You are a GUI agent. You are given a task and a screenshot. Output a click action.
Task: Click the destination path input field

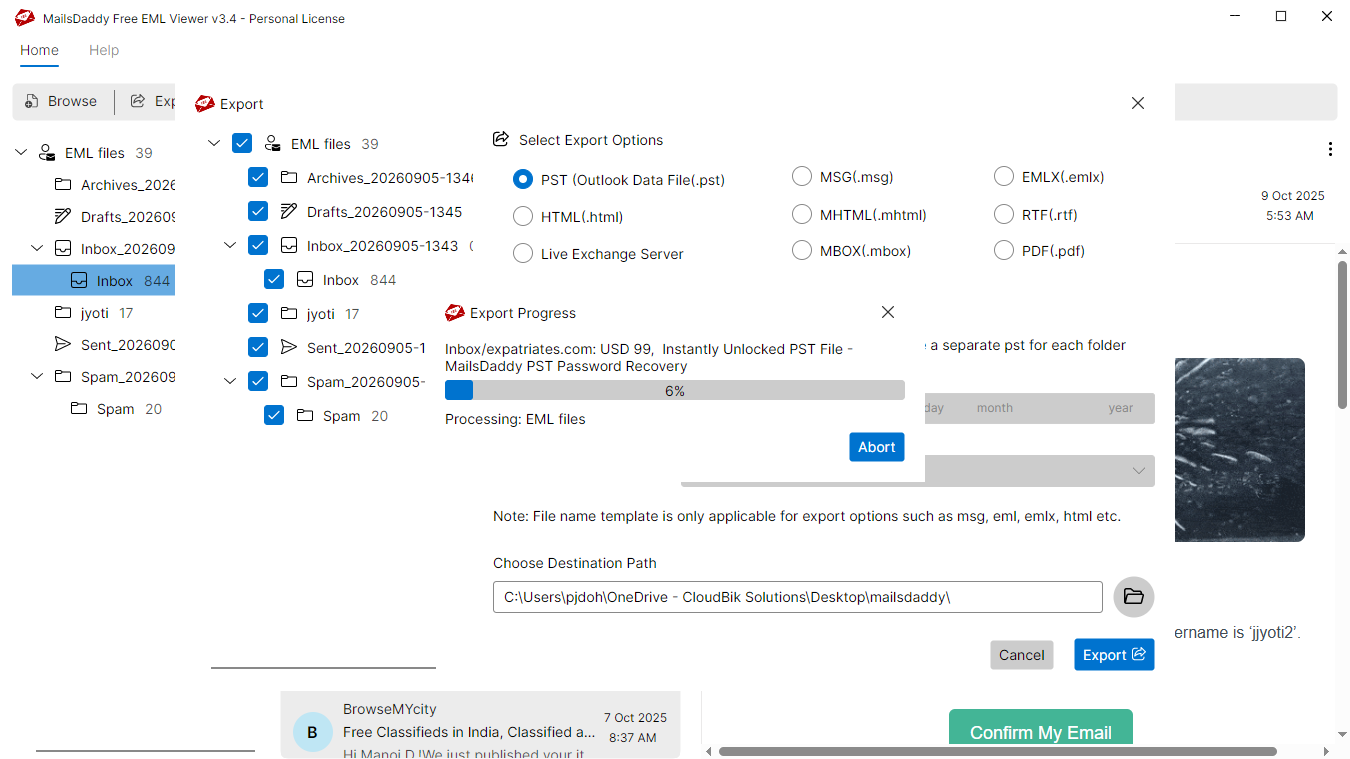pyautogui.click(x=797, y=597)
